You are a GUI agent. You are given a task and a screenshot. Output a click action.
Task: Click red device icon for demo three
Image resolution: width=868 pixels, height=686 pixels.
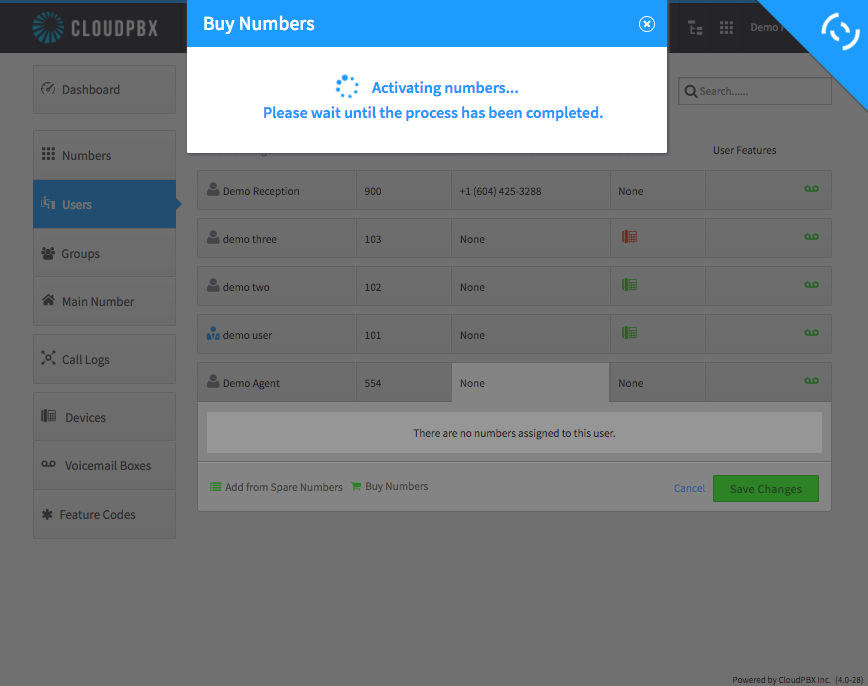629,237
